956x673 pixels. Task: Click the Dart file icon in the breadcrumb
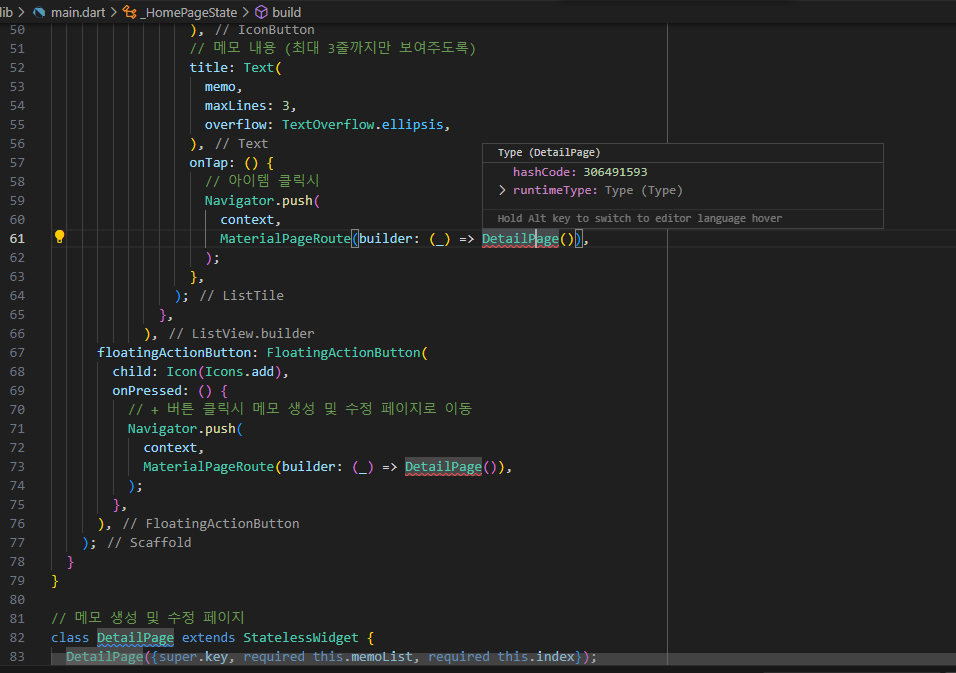[40, 12]
